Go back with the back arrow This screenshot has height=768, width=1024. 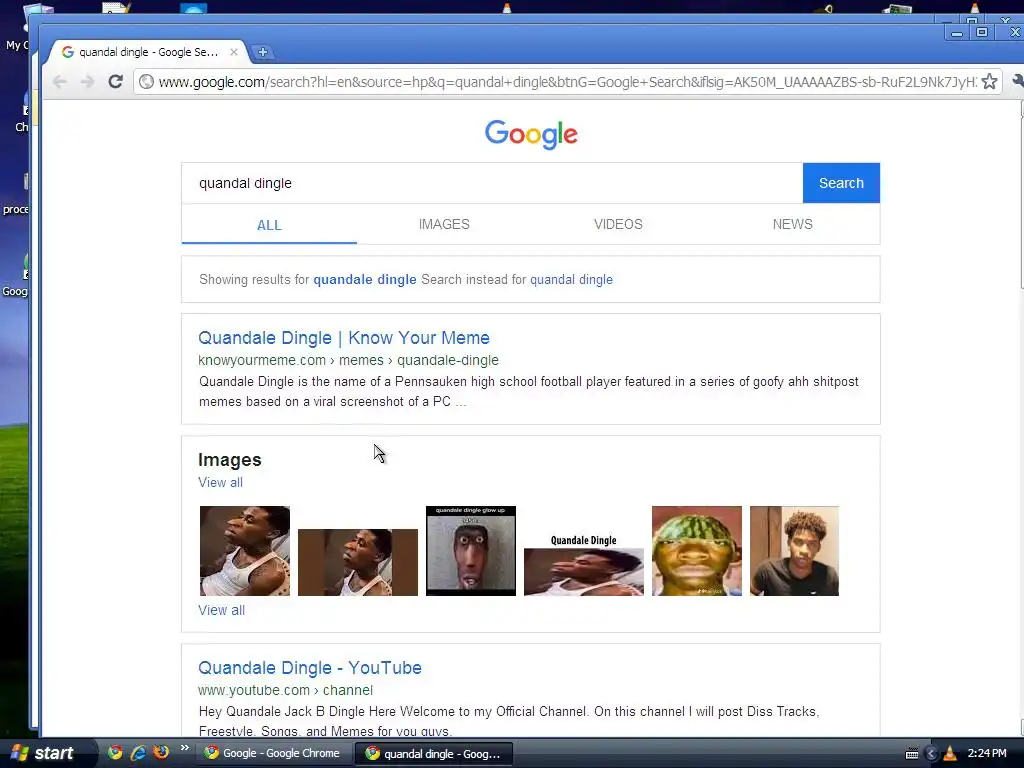(59, 82)
